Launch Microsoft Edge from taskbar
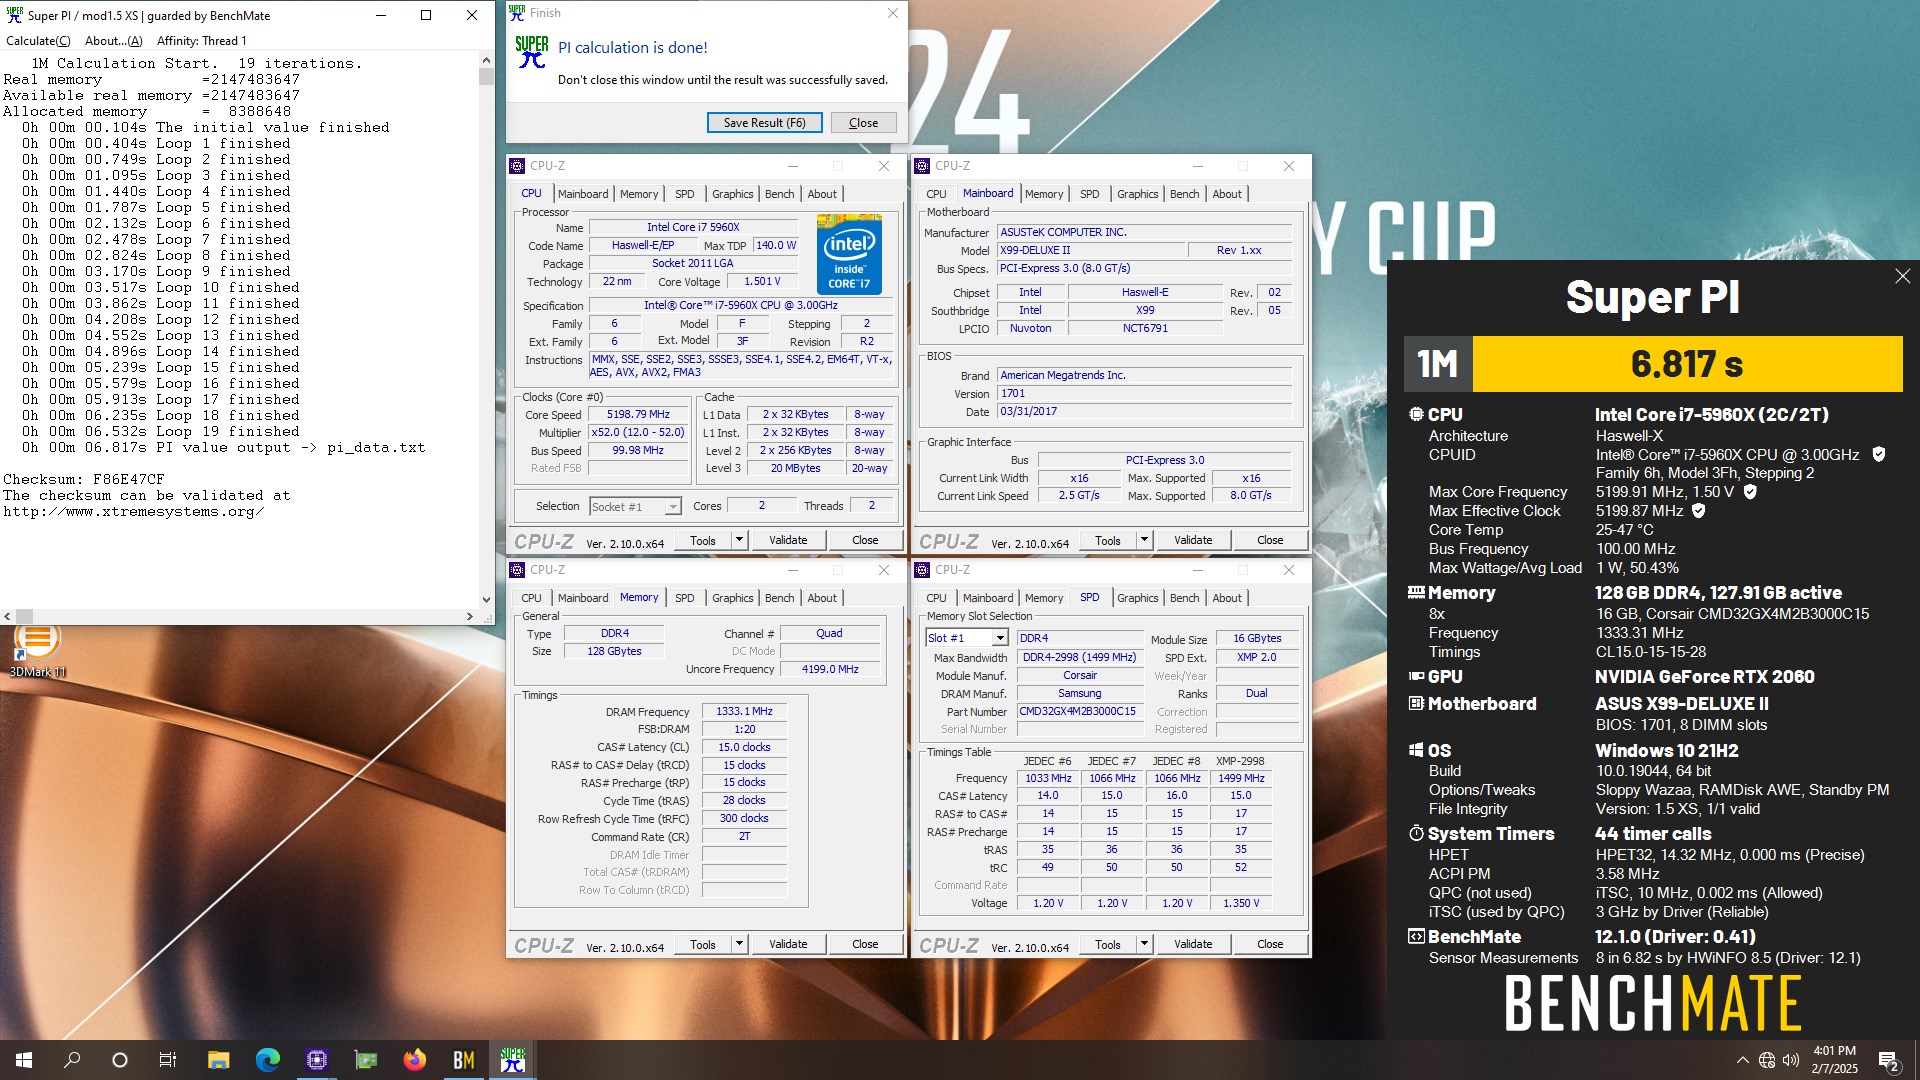This screenshot has height=1080, width=1920. click(x=267, y=1060)
